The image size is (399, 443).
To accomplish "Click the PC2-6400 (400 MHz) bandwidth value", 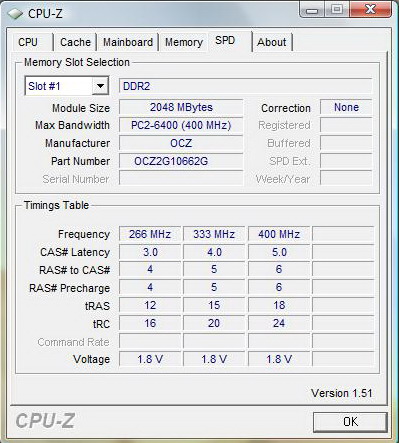I will [x=181, y=125].
